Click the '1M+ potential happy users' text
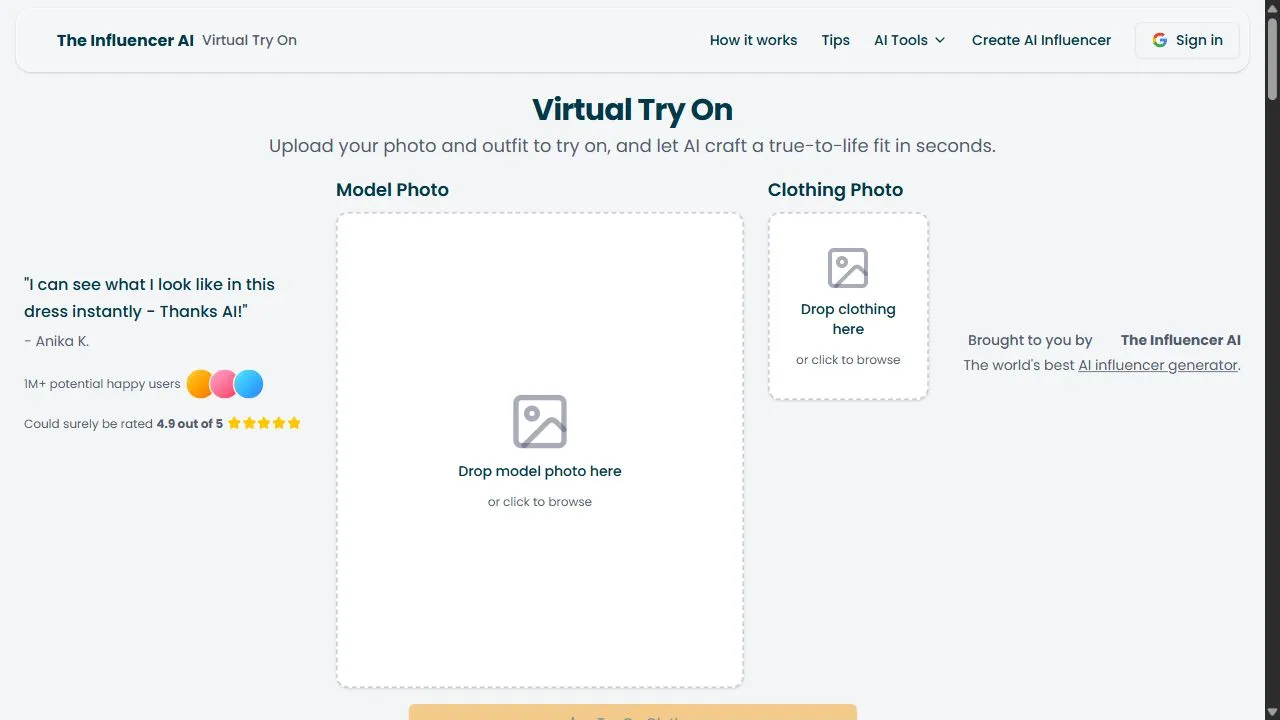The width and height of the screenshot is (1280, 720). [102, 384]
